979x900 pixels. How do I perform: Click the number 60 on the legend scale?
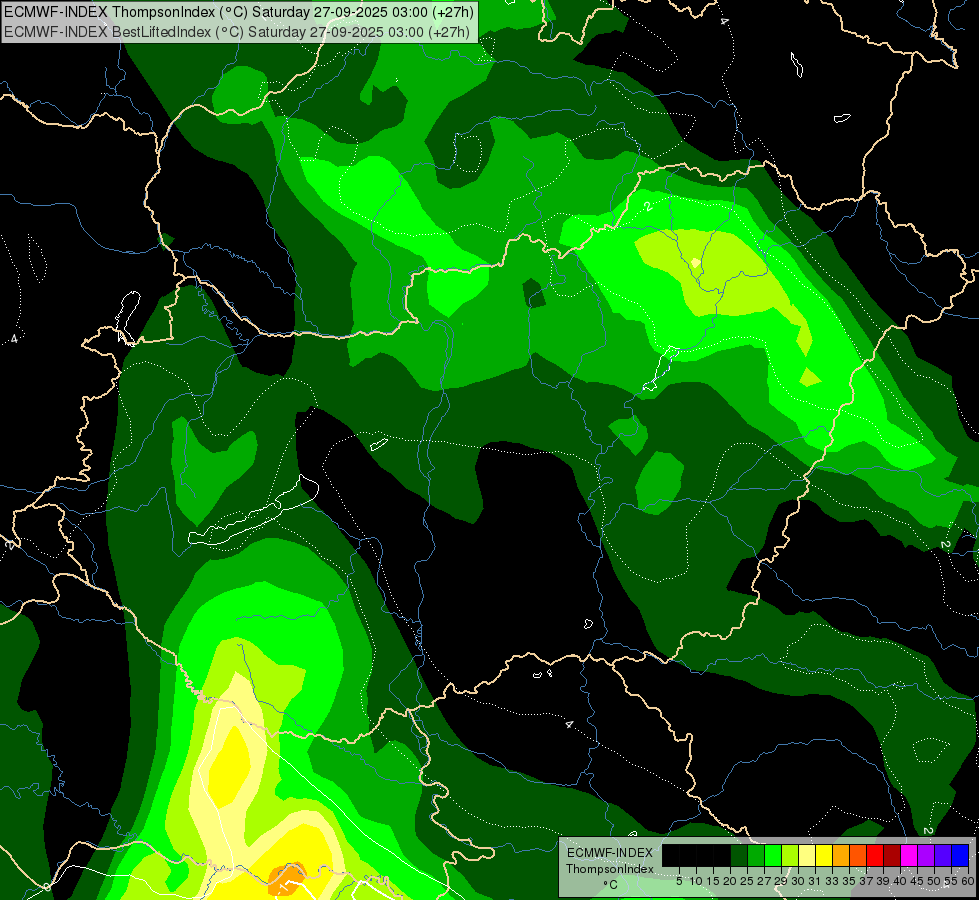click(967, 881)
